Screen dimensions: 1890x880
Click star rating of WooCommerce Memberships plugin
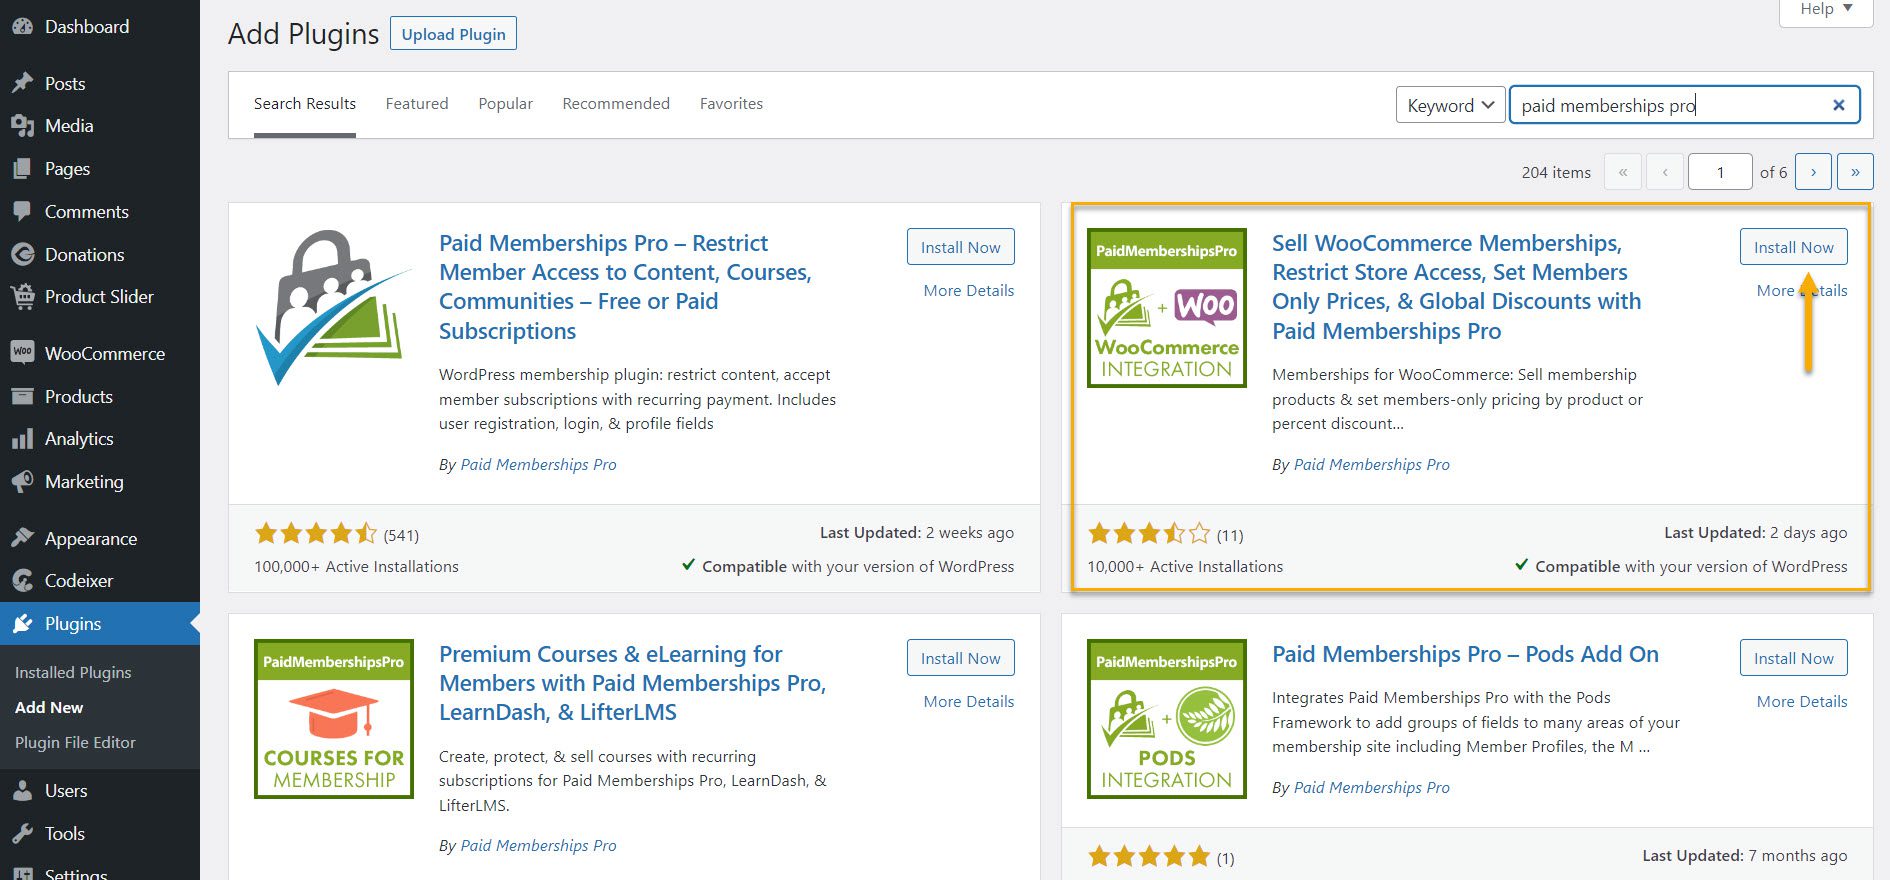1149,534
